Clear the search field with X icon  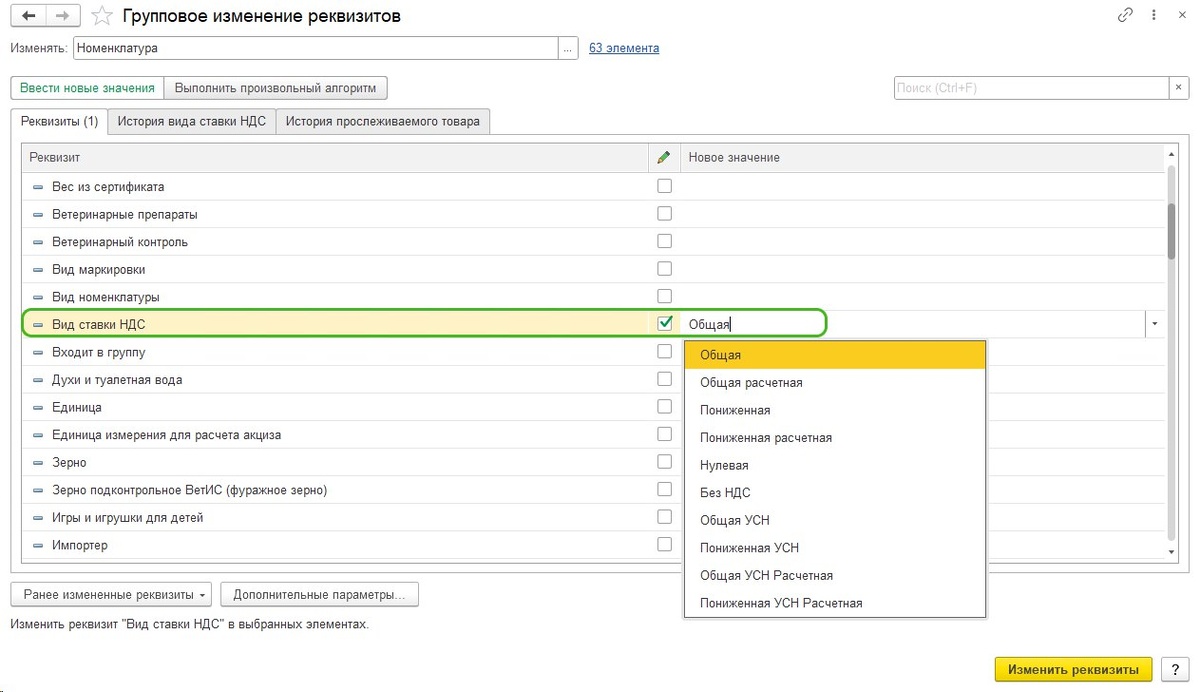click(1179, 88)
